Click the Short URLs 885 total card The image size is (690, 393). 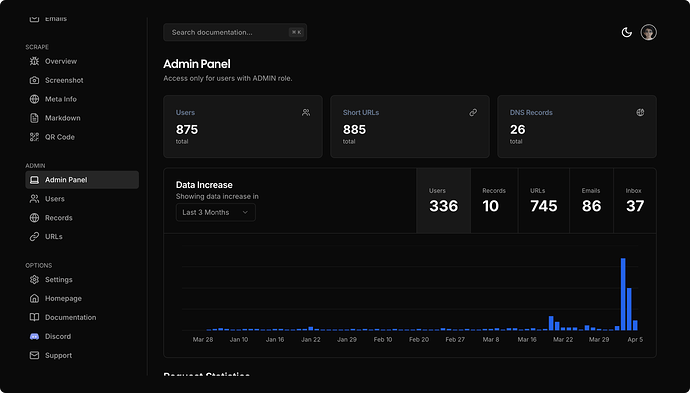[410, 126]
